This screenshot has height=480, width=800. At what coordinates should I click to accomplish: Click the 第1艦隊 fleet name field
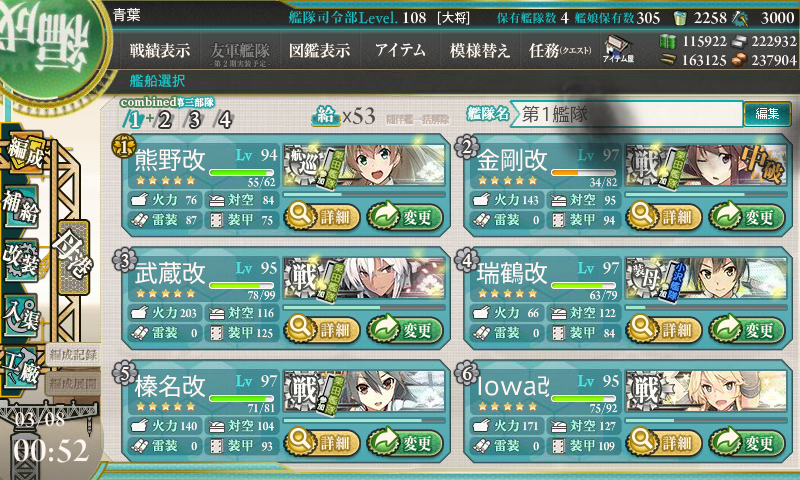coord(627,114)
